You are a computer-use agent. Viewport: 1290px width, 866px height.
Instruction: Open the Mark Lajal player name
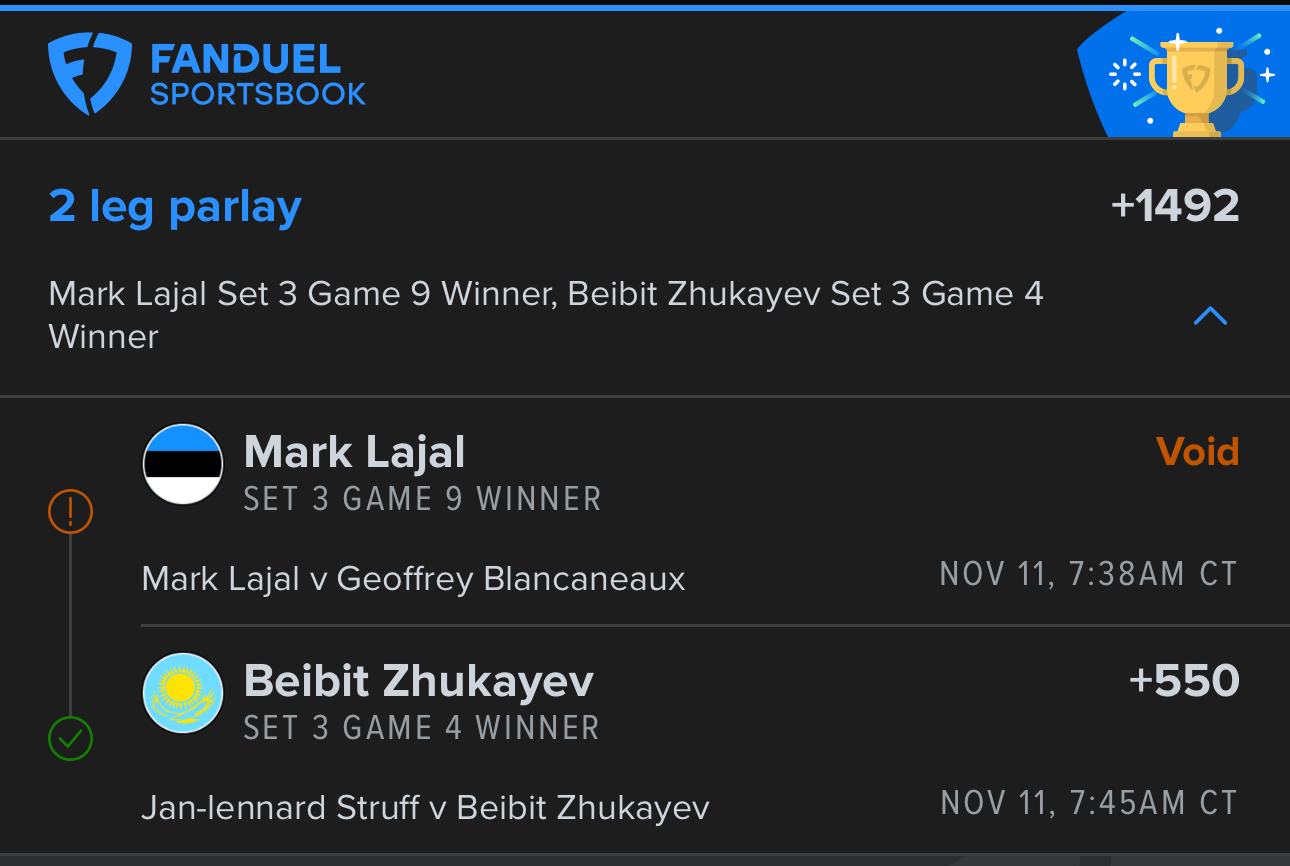pyautogui.click(x=354, y=452)
